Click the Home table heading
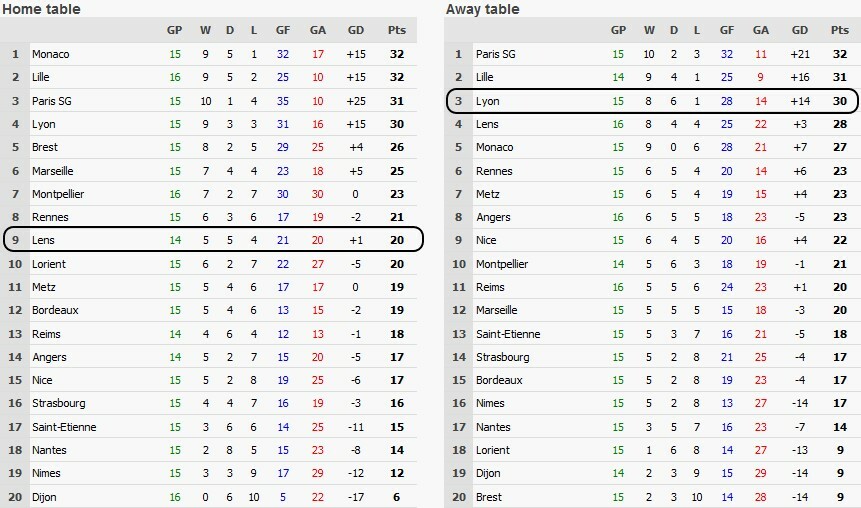 coord(42,9)
